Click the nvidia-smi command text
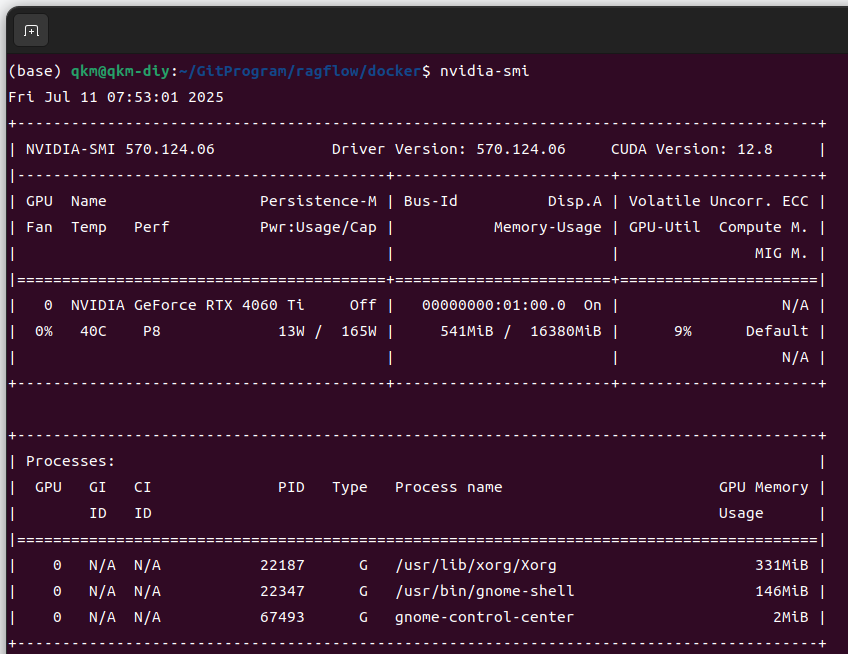 click(x=484, y=71)
